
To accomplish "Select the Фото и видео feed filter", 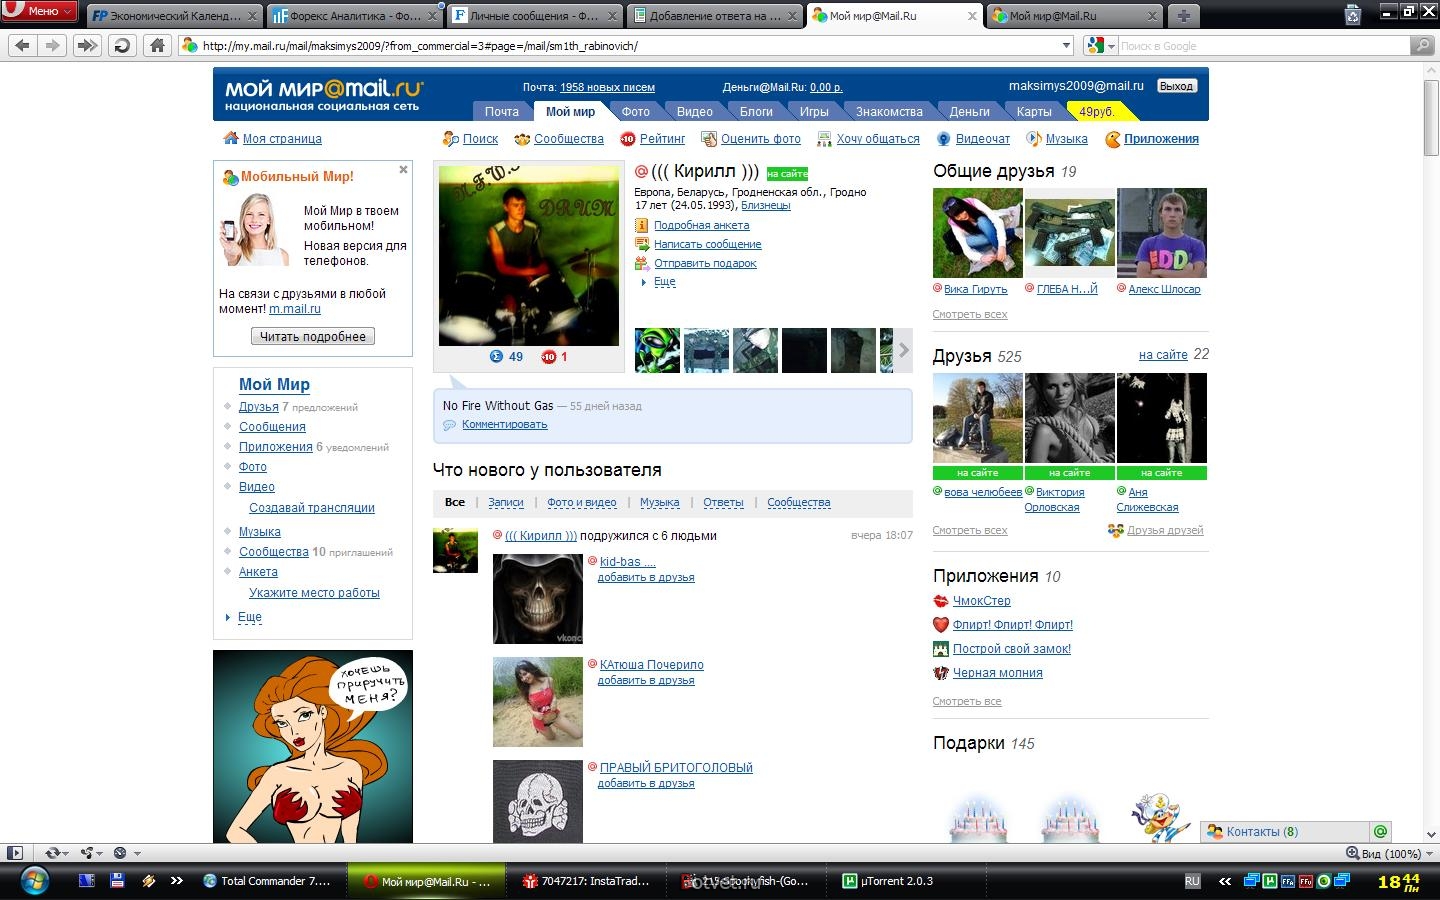I will [x=581, y=502].
